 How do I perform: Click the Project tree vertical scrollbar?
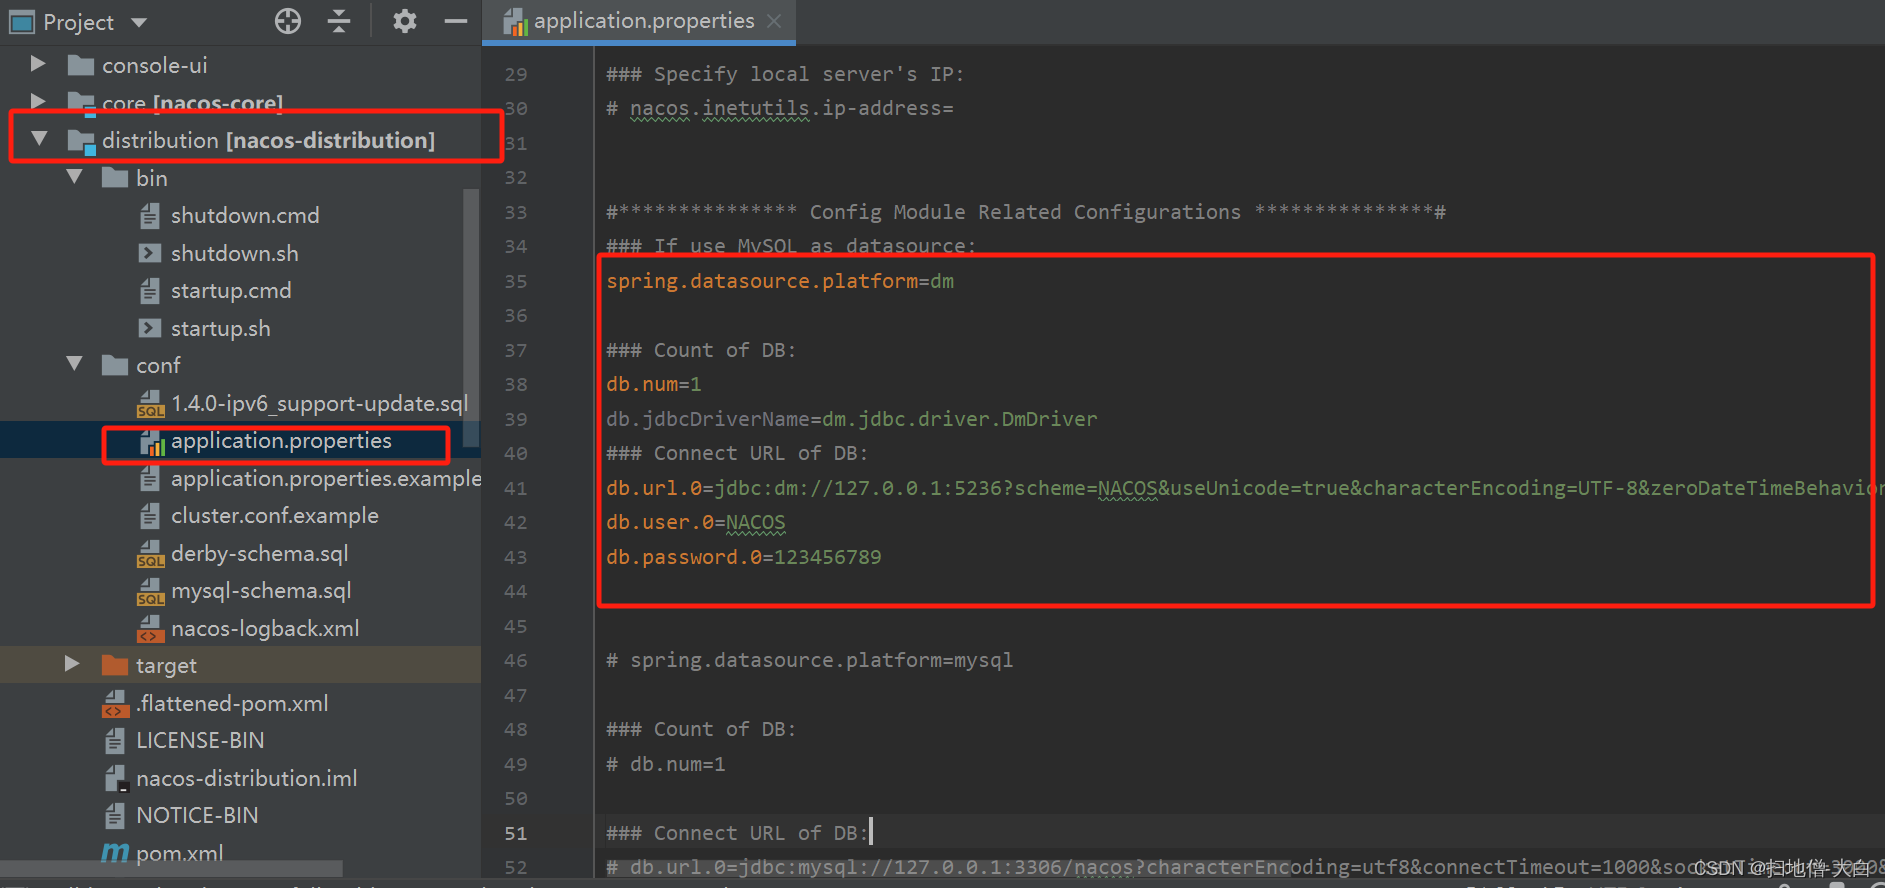click(471, 318)
